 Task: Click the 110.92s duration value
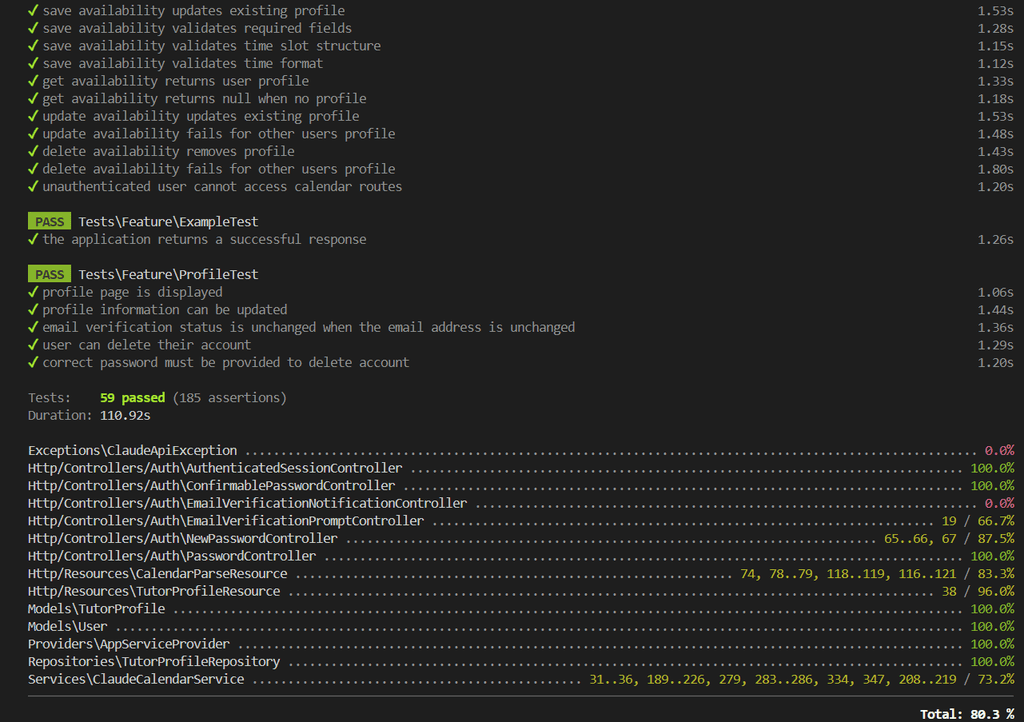[x=129, y=415]
